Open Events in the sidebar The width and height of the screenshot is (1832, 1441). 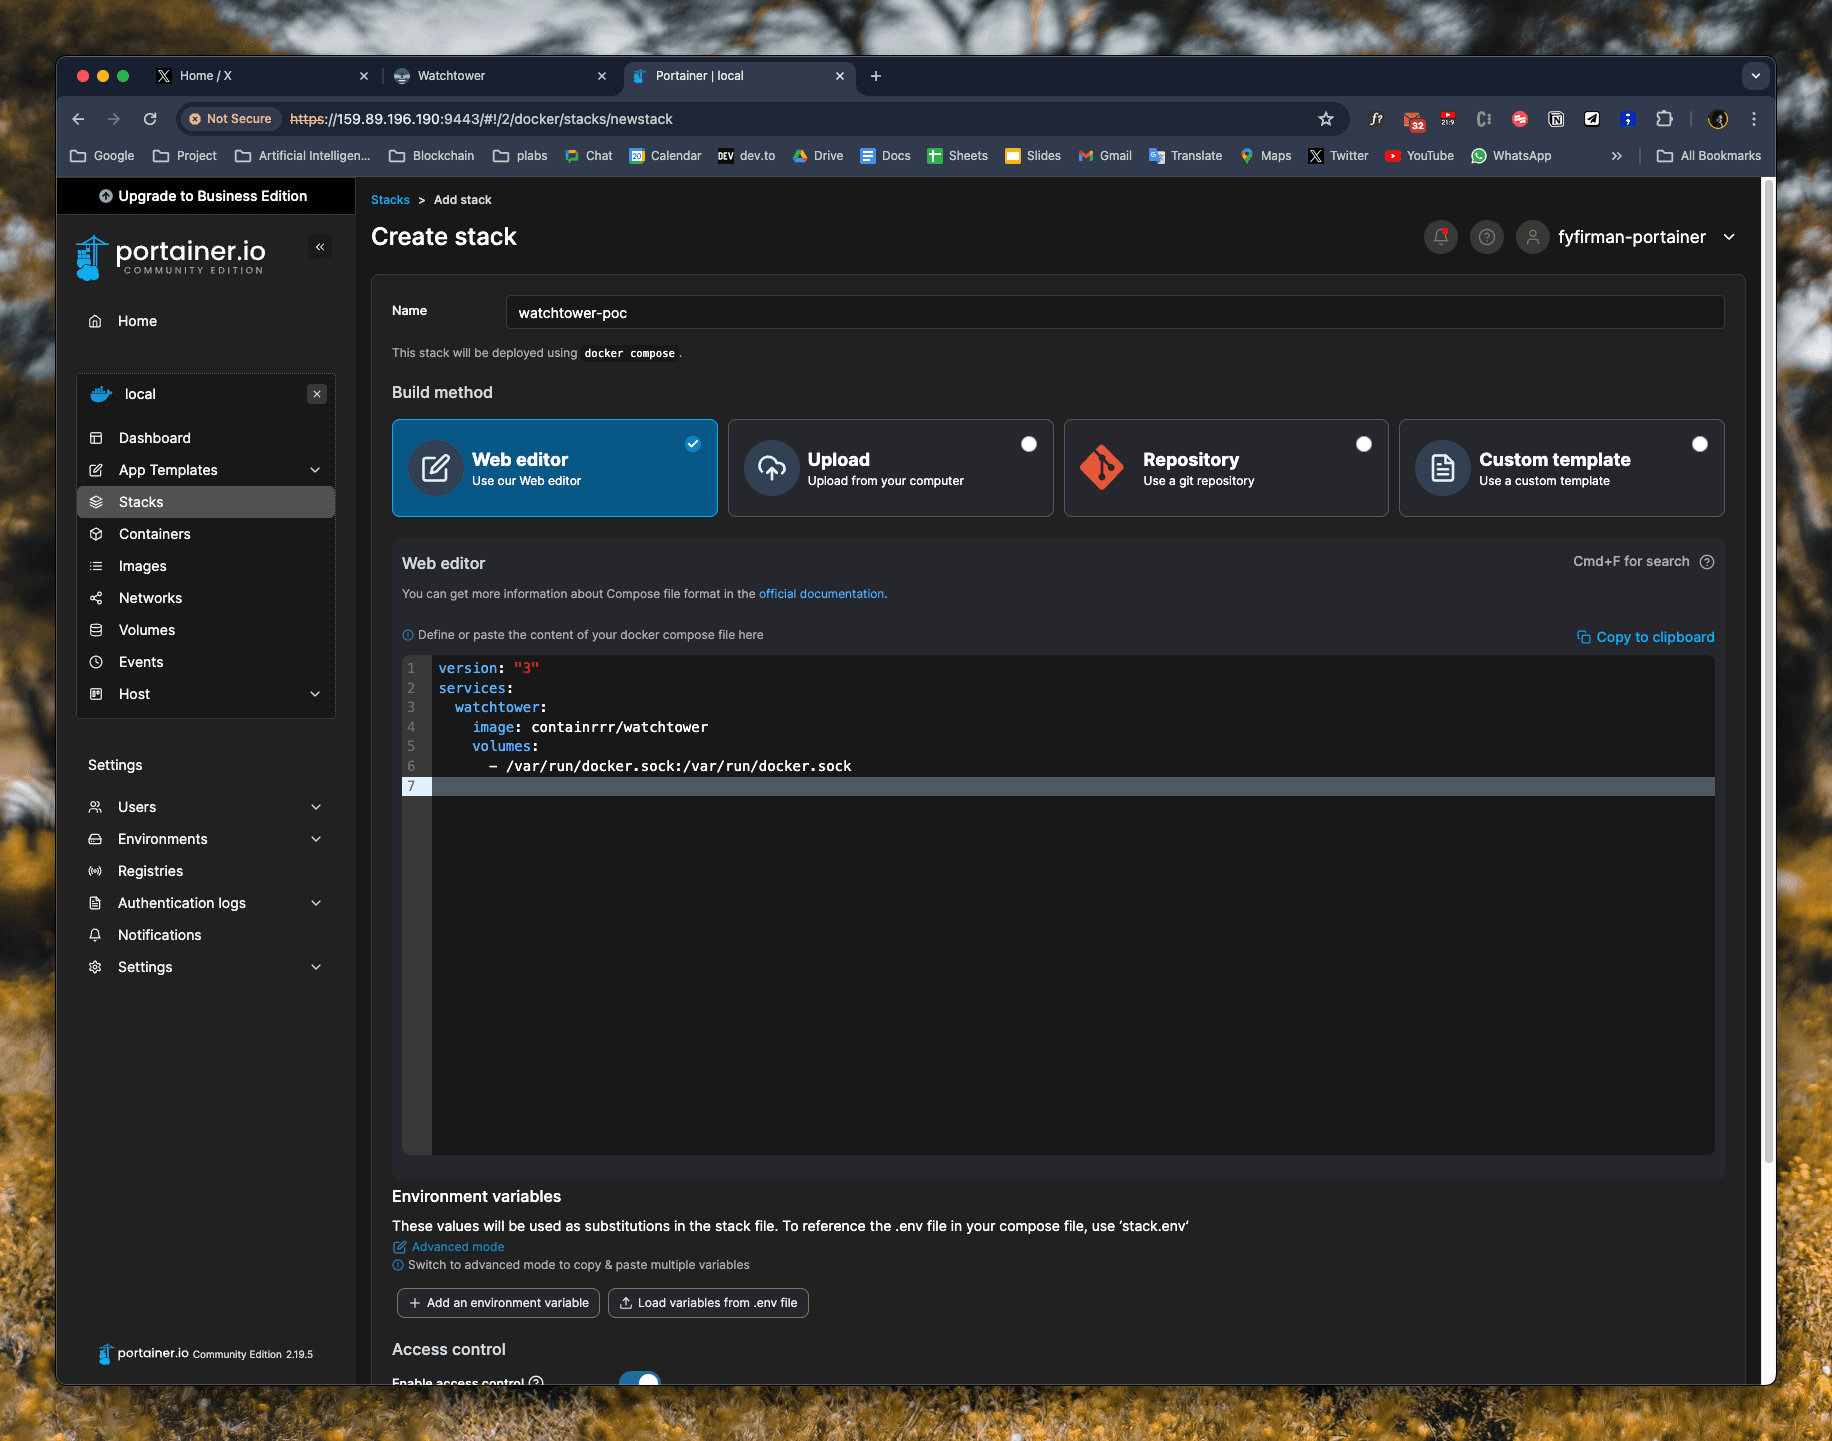(x=206, y=662)
